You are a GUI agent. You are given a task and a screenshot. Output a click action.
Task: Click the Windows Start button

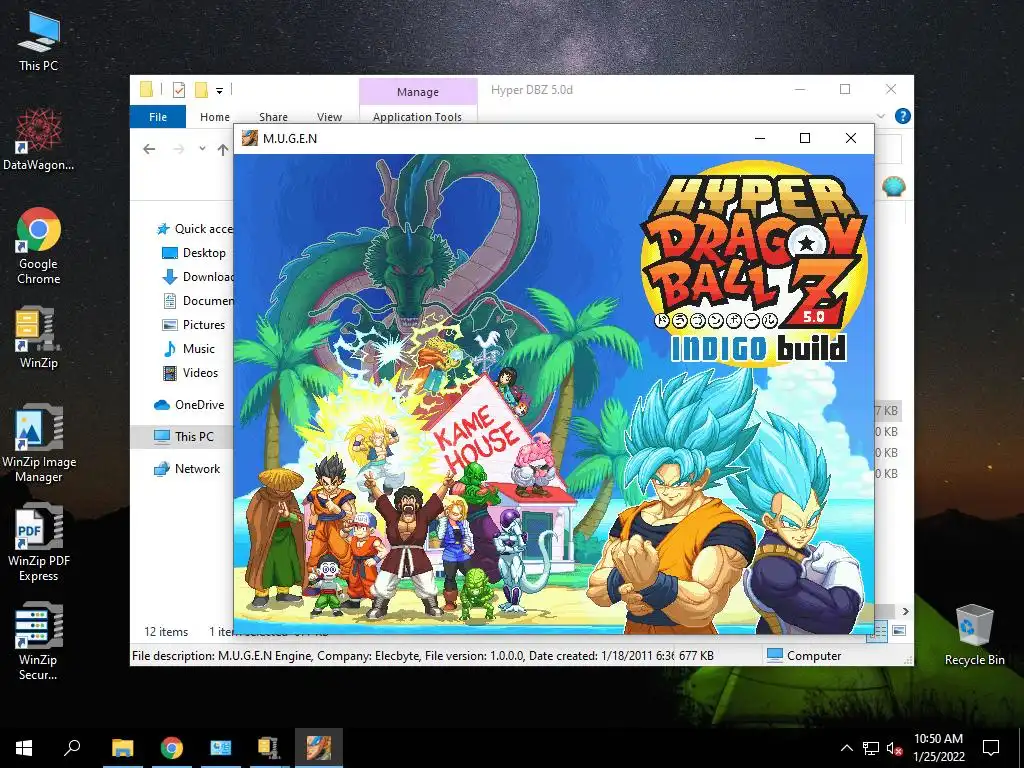pos(24,748)
